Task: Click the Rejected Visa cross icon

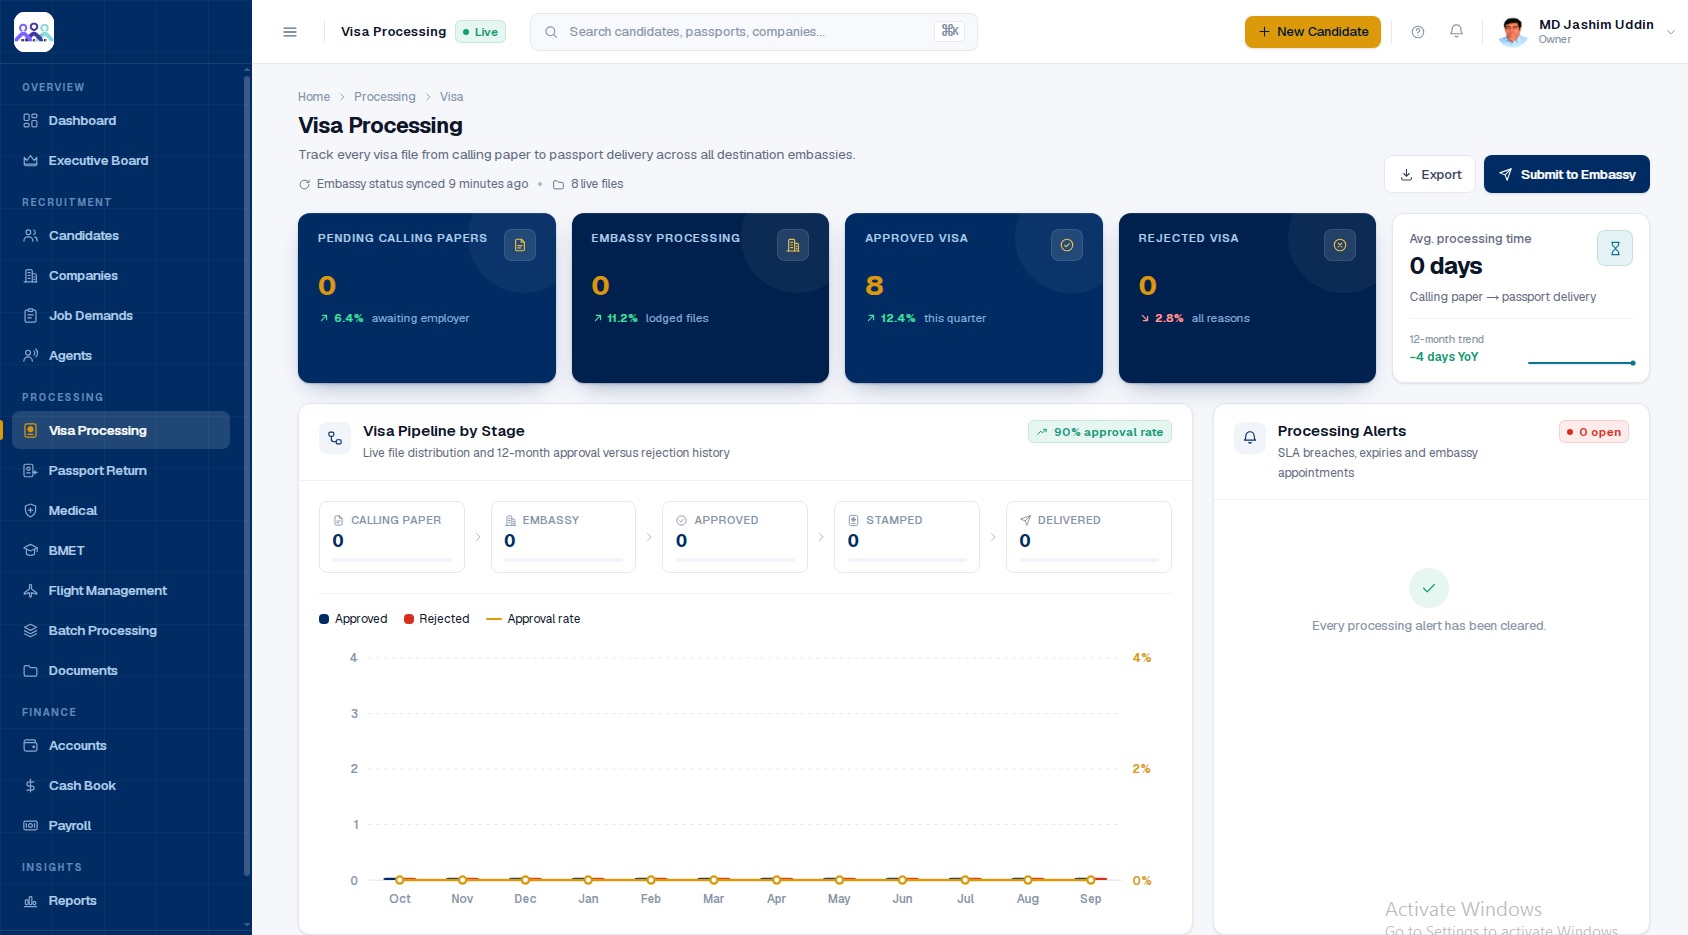Action: (x=1340, y=245)
